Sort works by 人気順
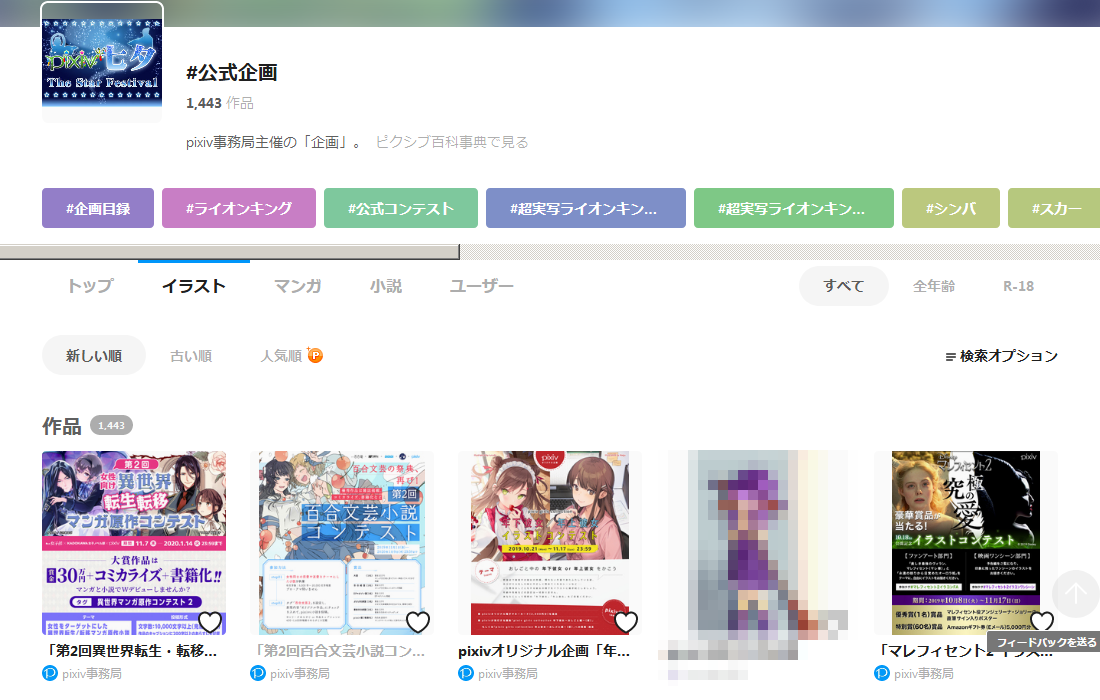 (281, 356)
